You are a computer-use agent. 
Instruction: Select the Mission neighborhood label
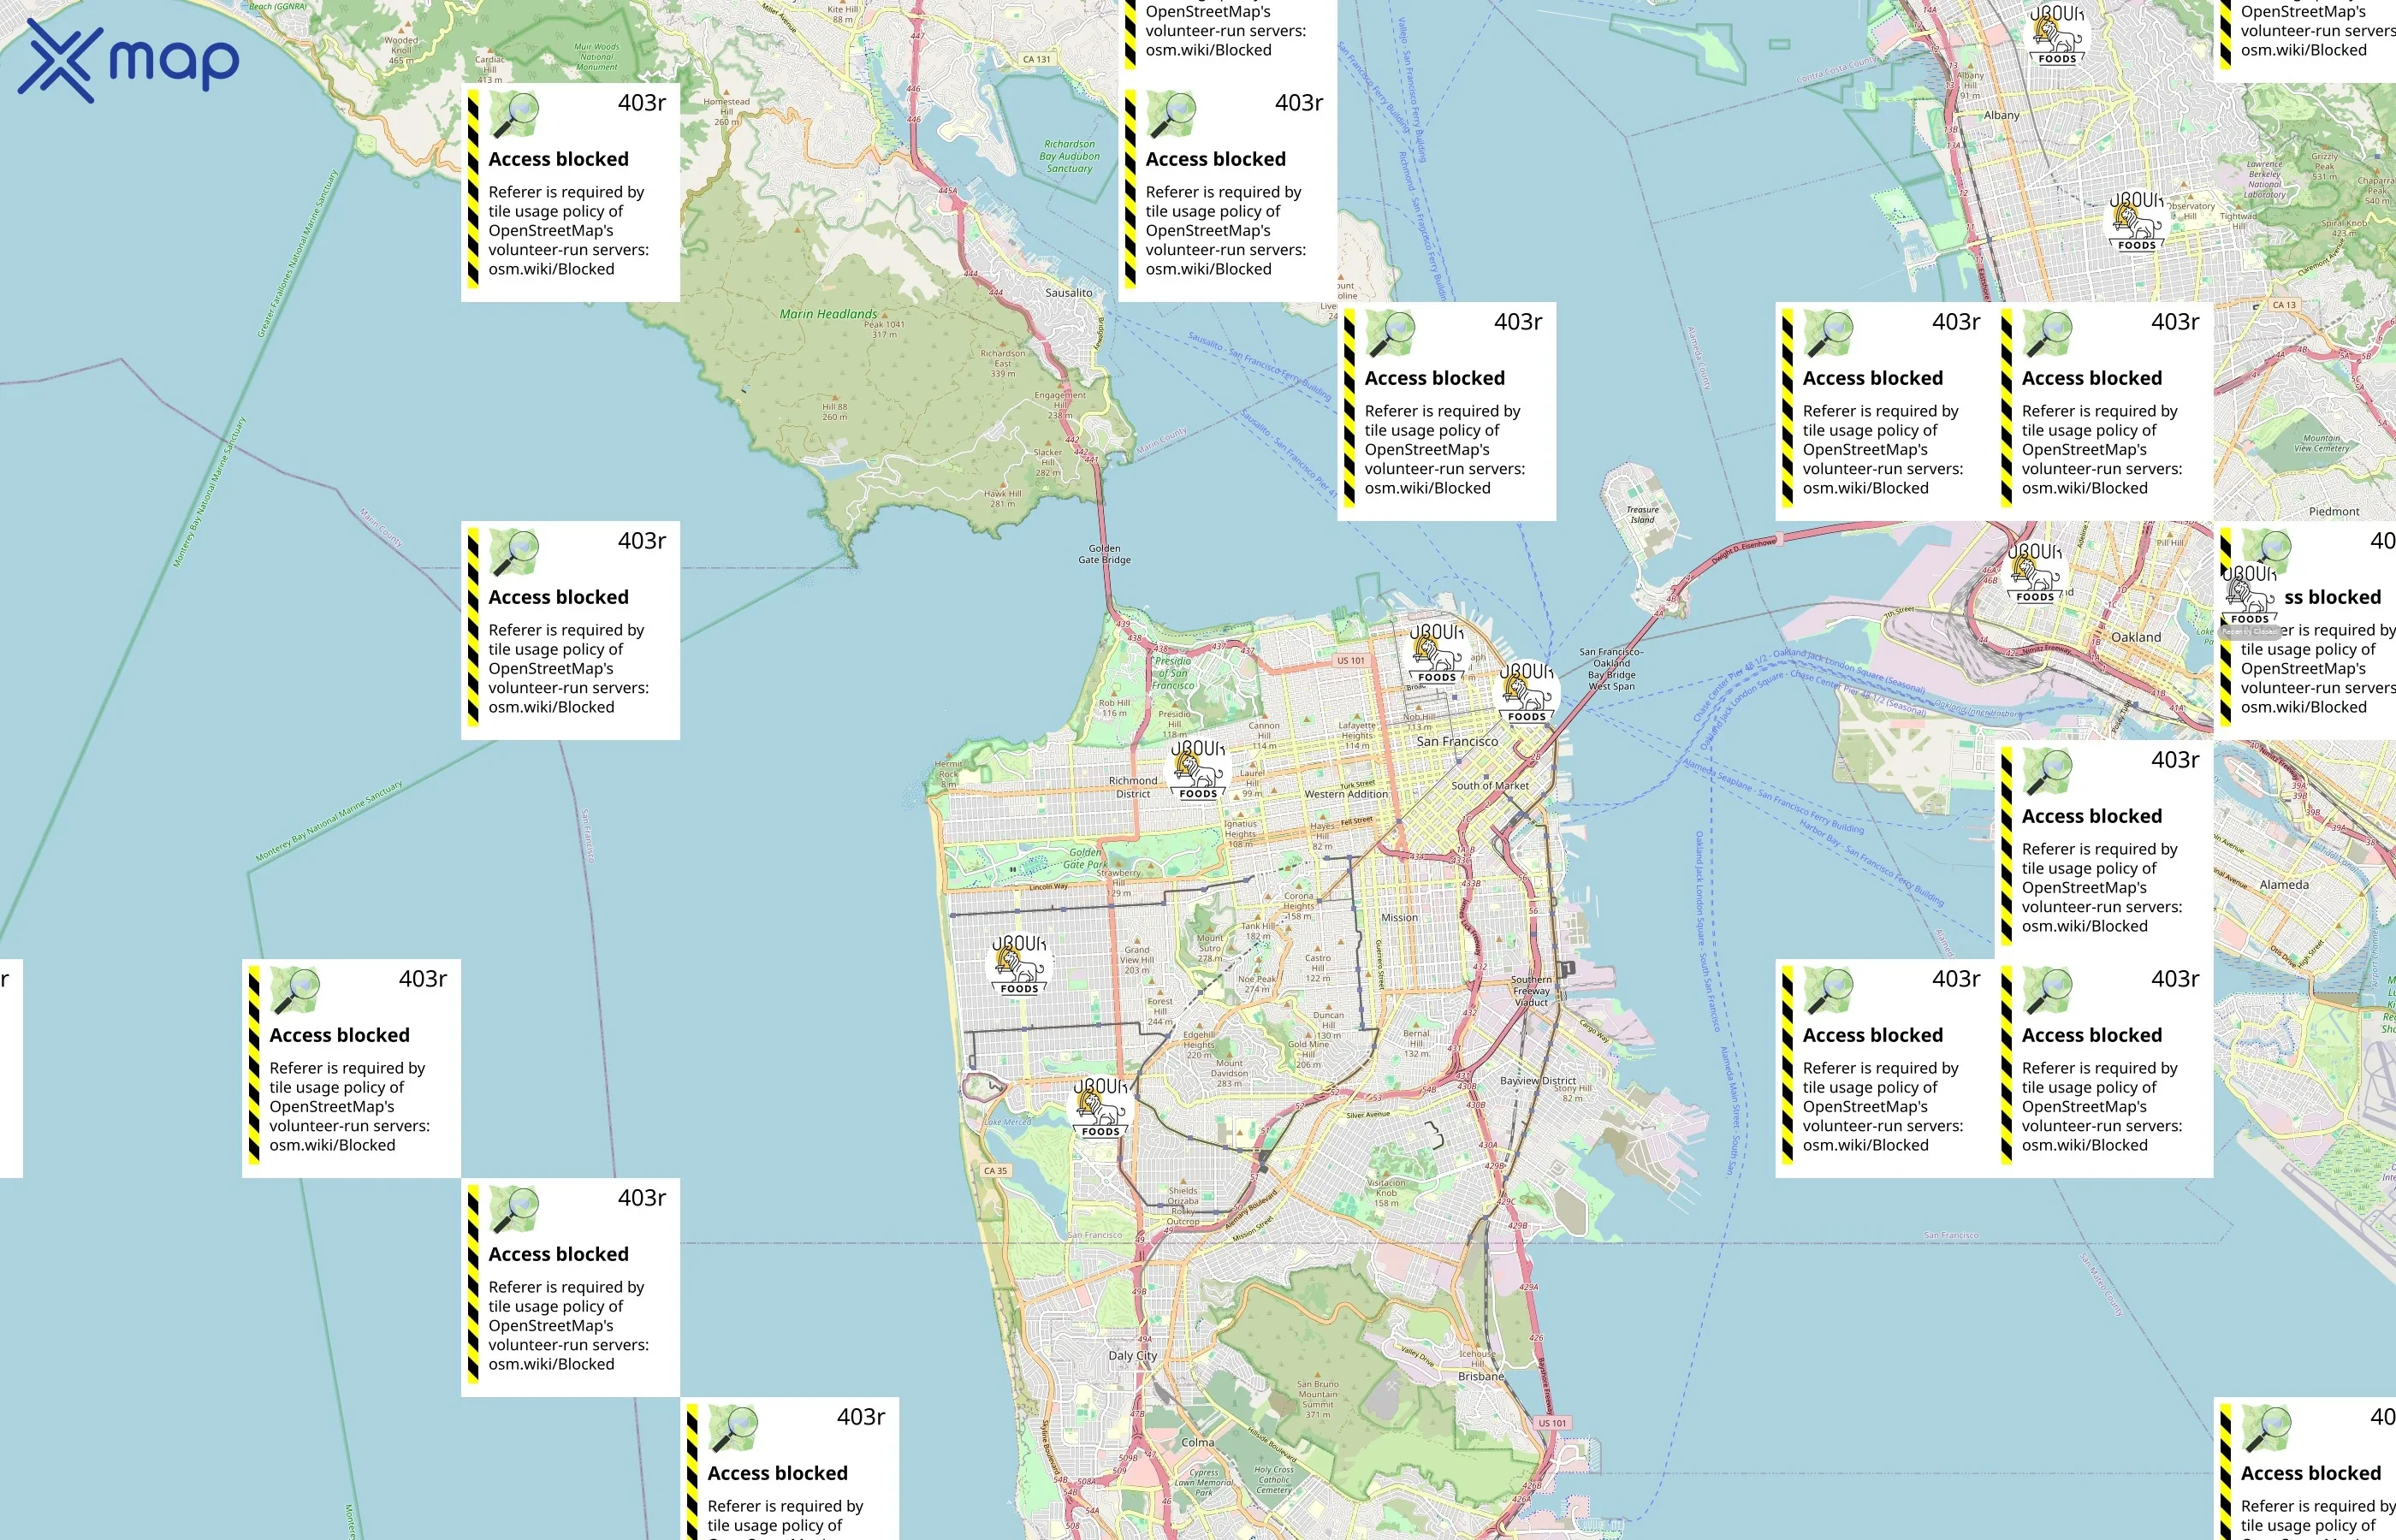pyautogui.click(x=1399, y=918)
